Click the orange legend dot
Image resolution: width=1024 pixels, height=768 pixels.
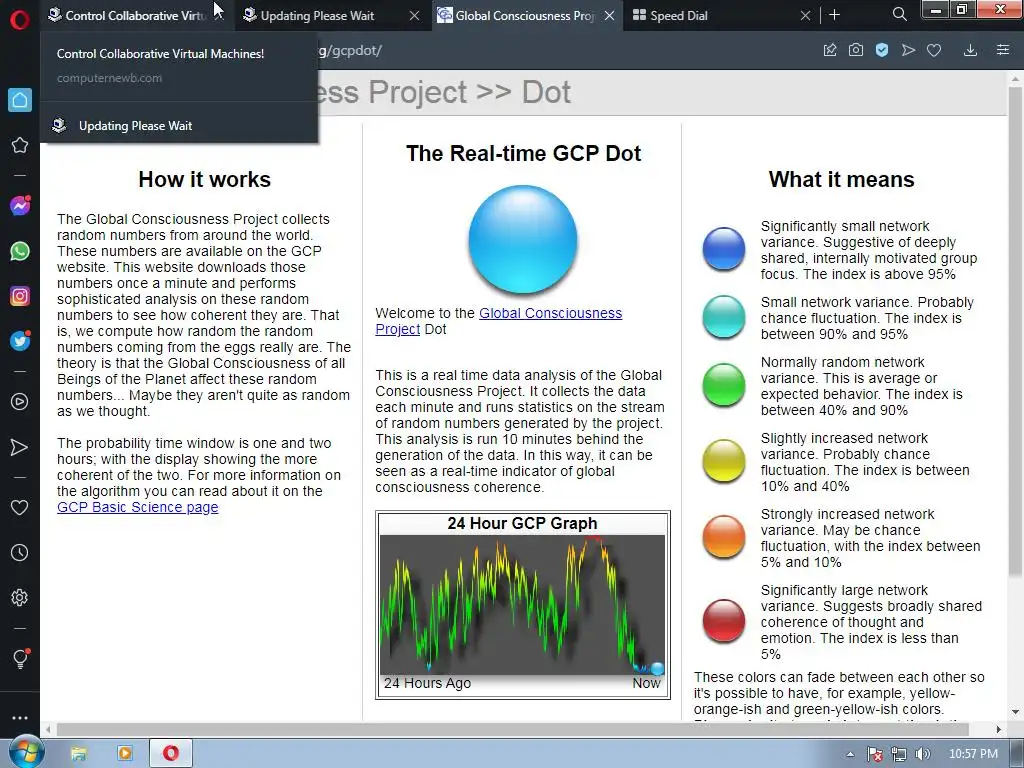724,537
